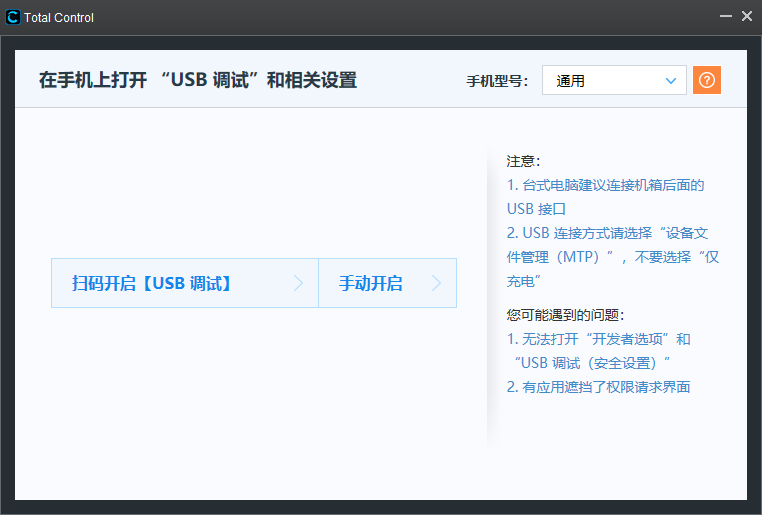Viewport: 762px width, 515px height.
Task: Click the heading 在手机上打开 "USB 调试" 和相关设置
Action: [x=198, y=80]
